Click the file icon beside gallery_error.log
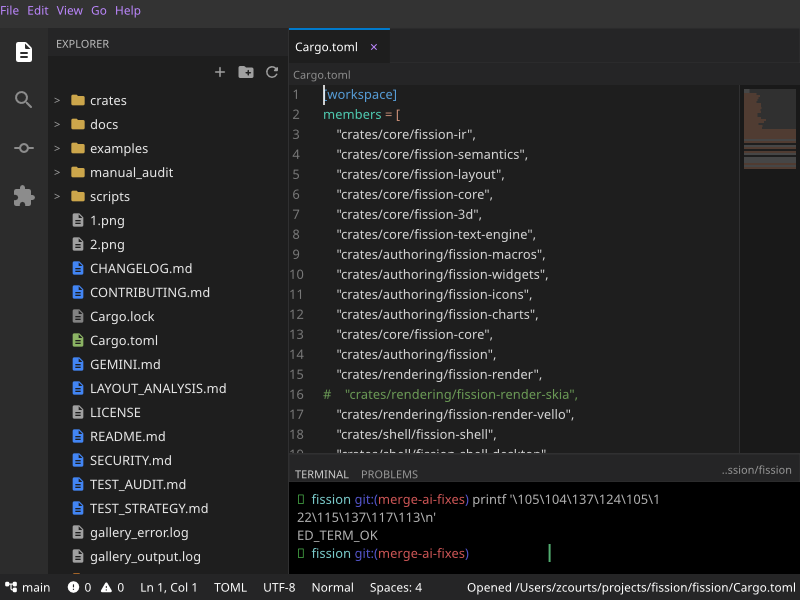Viewport: 800px width, 600px height. [78, 532]
